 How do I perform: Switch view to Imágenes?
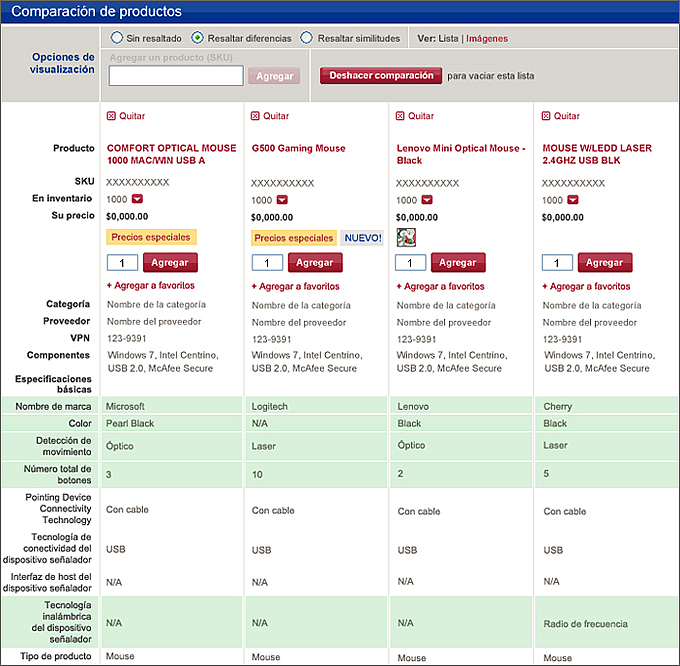486,39
